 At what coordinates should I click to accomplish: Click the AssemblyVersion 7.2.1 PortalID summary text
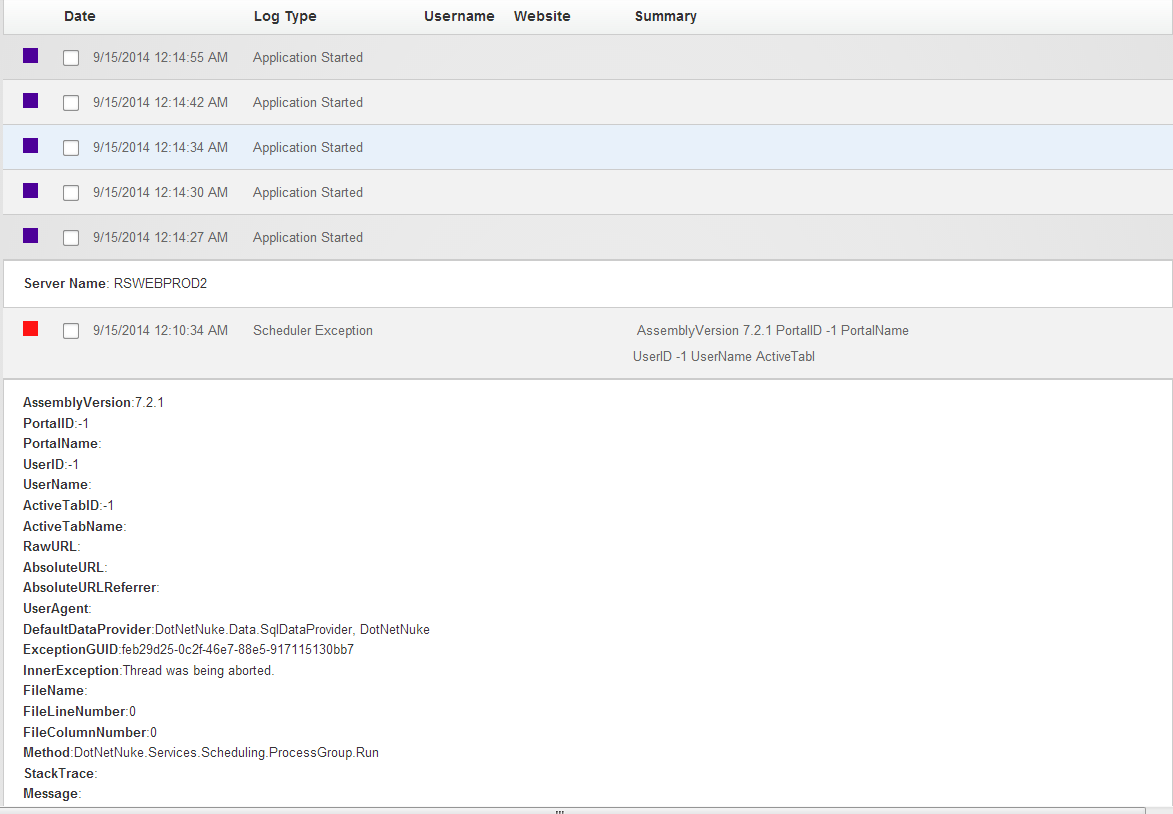(773, 331)
